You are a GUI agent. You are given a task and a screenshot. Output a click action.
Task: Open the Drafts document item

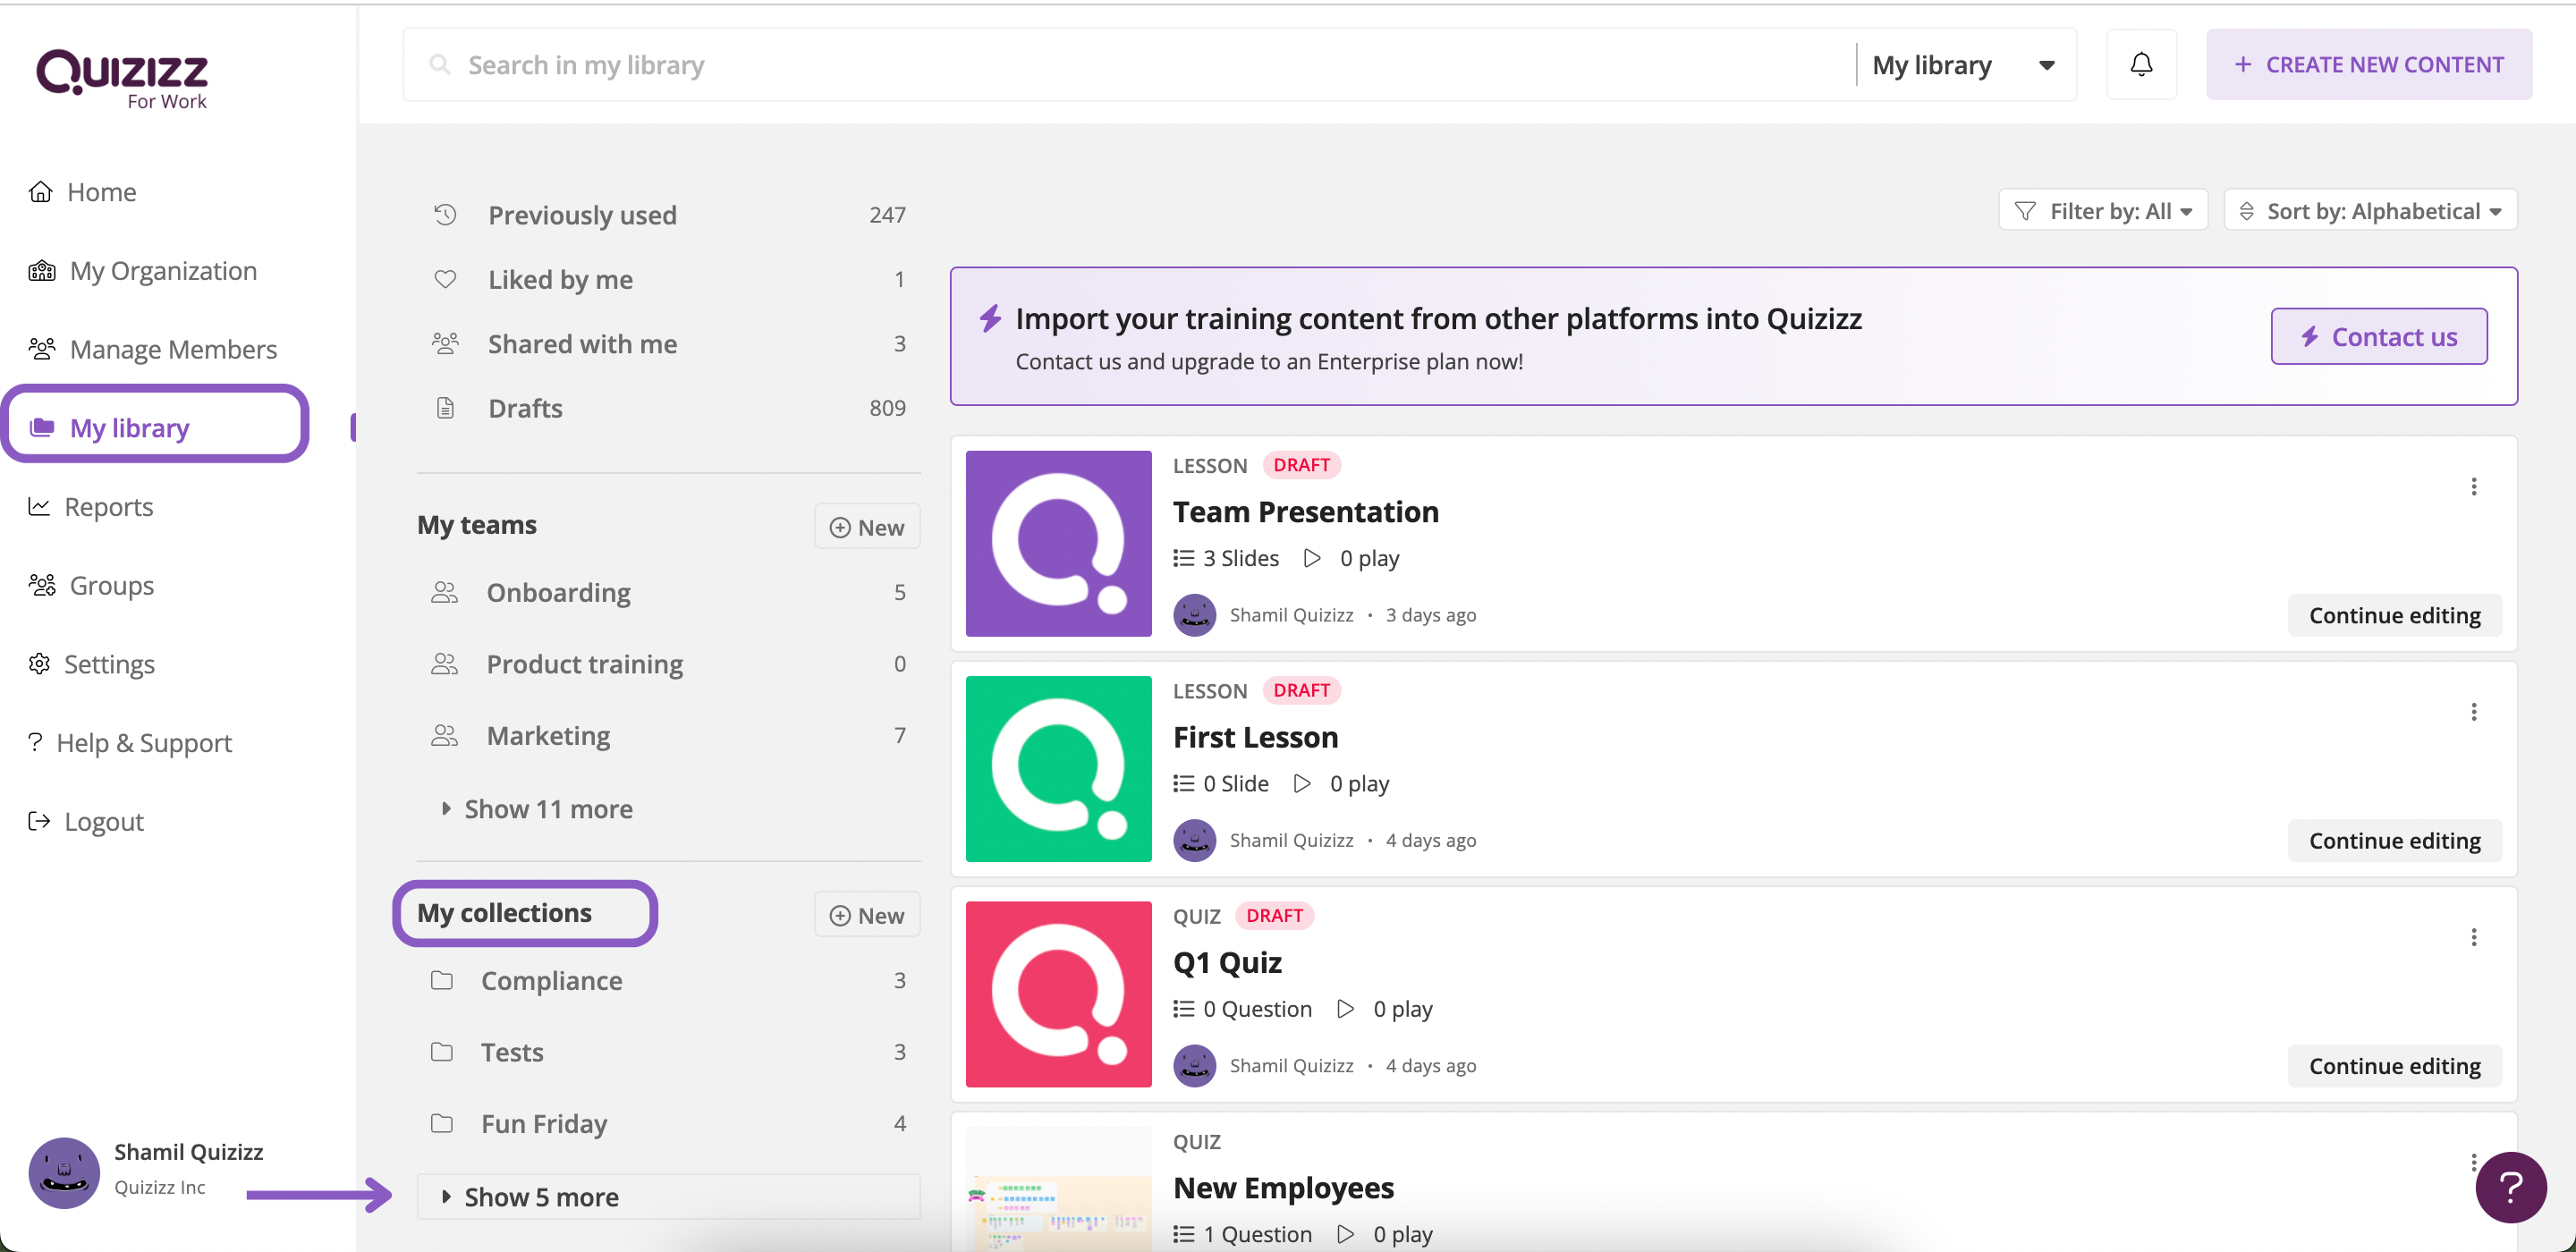pyautogui.click(x=525, y=408)
